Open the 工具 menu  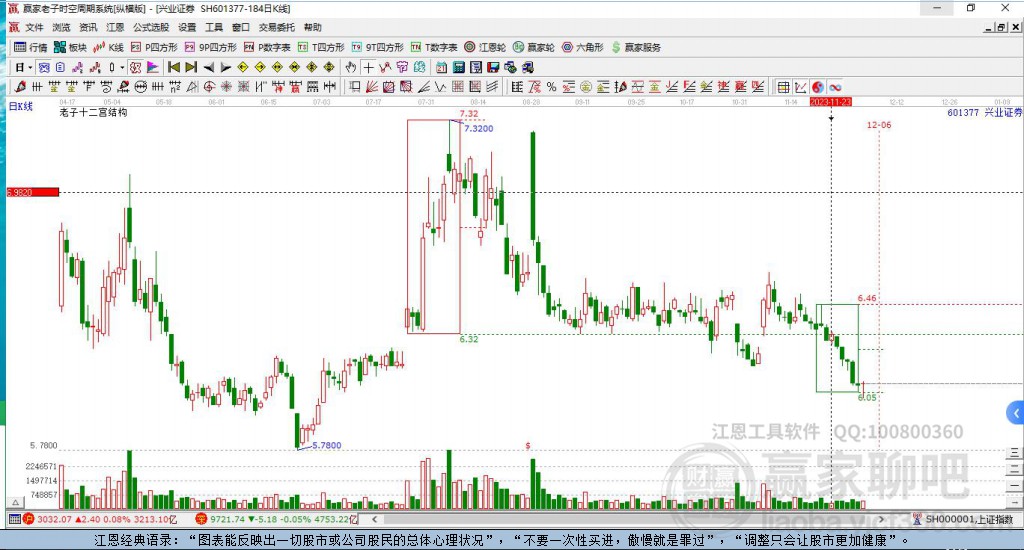[x=214, y=27]
